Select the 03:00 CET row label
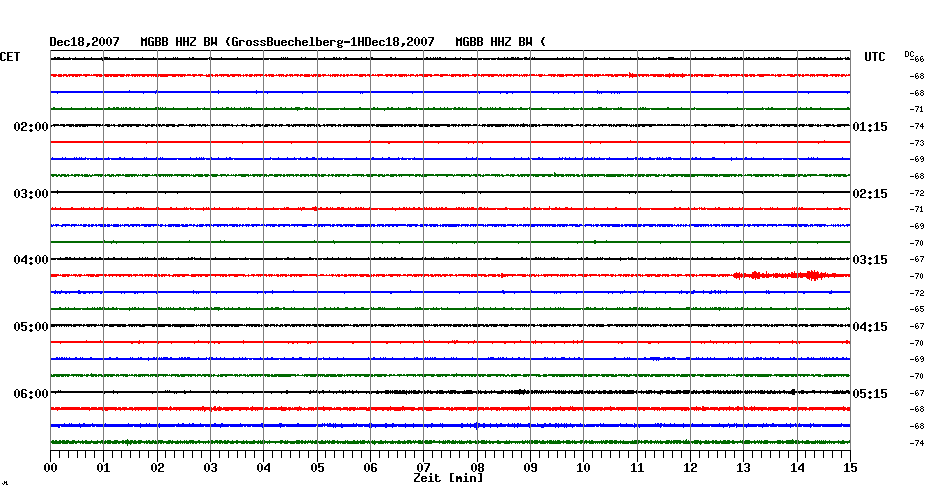The width and height of the screenshot is (930, 494). (x=31, y=194)
